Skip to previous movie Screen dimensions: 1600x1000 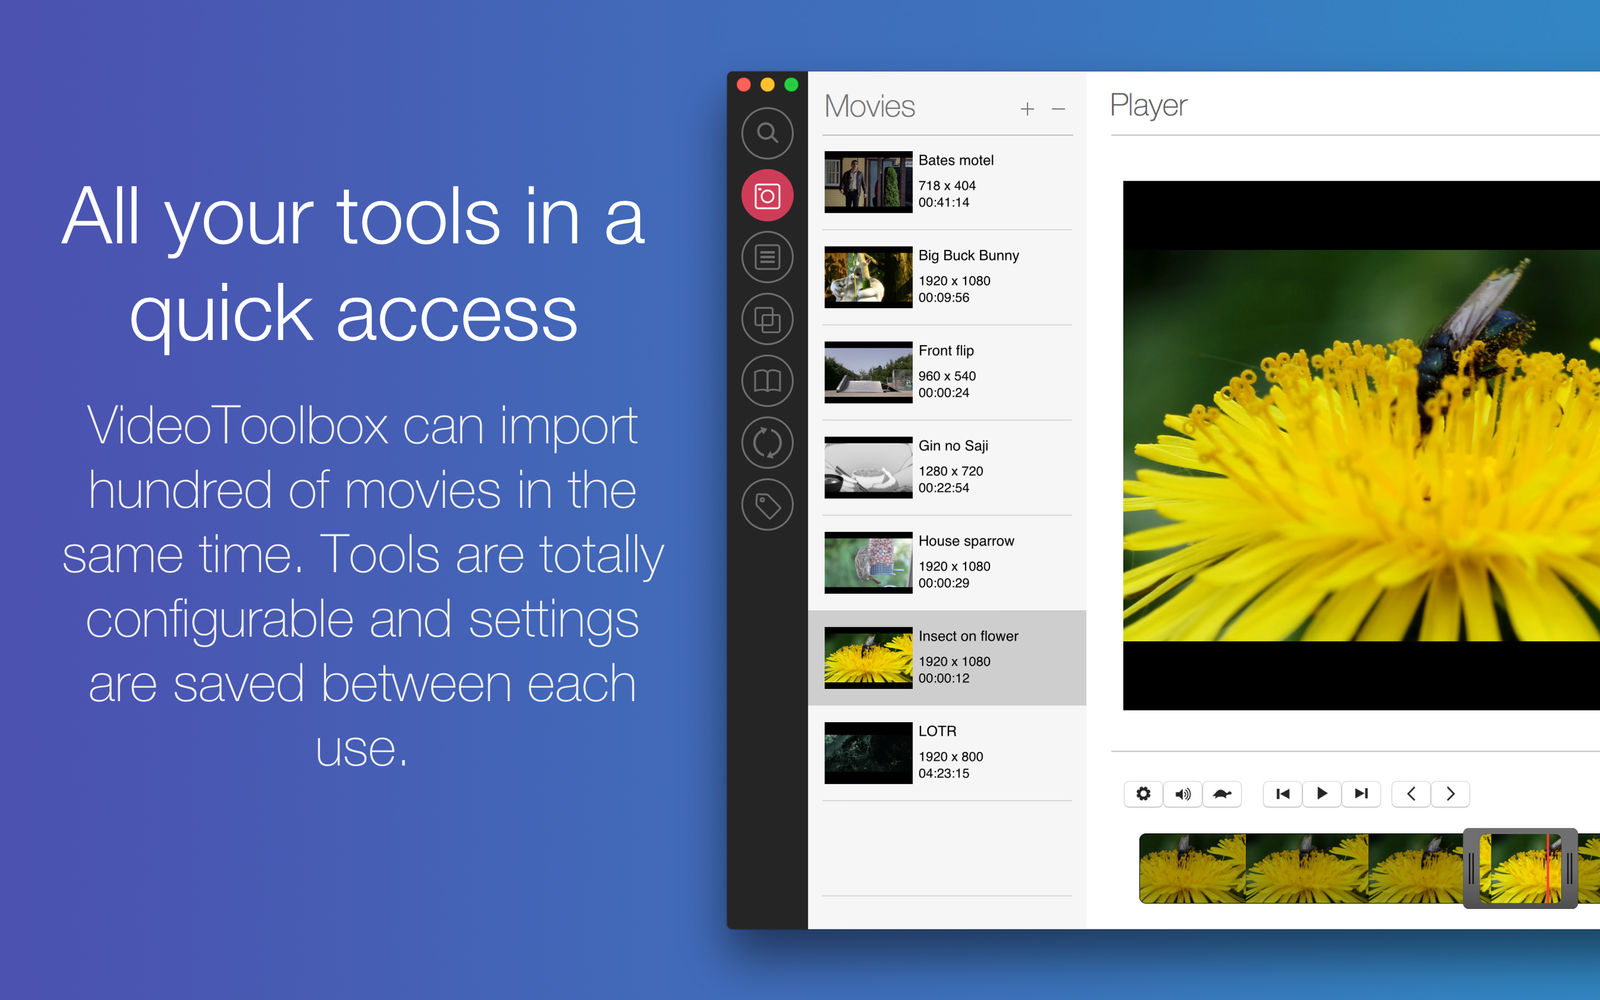[x=1283, y=794]
